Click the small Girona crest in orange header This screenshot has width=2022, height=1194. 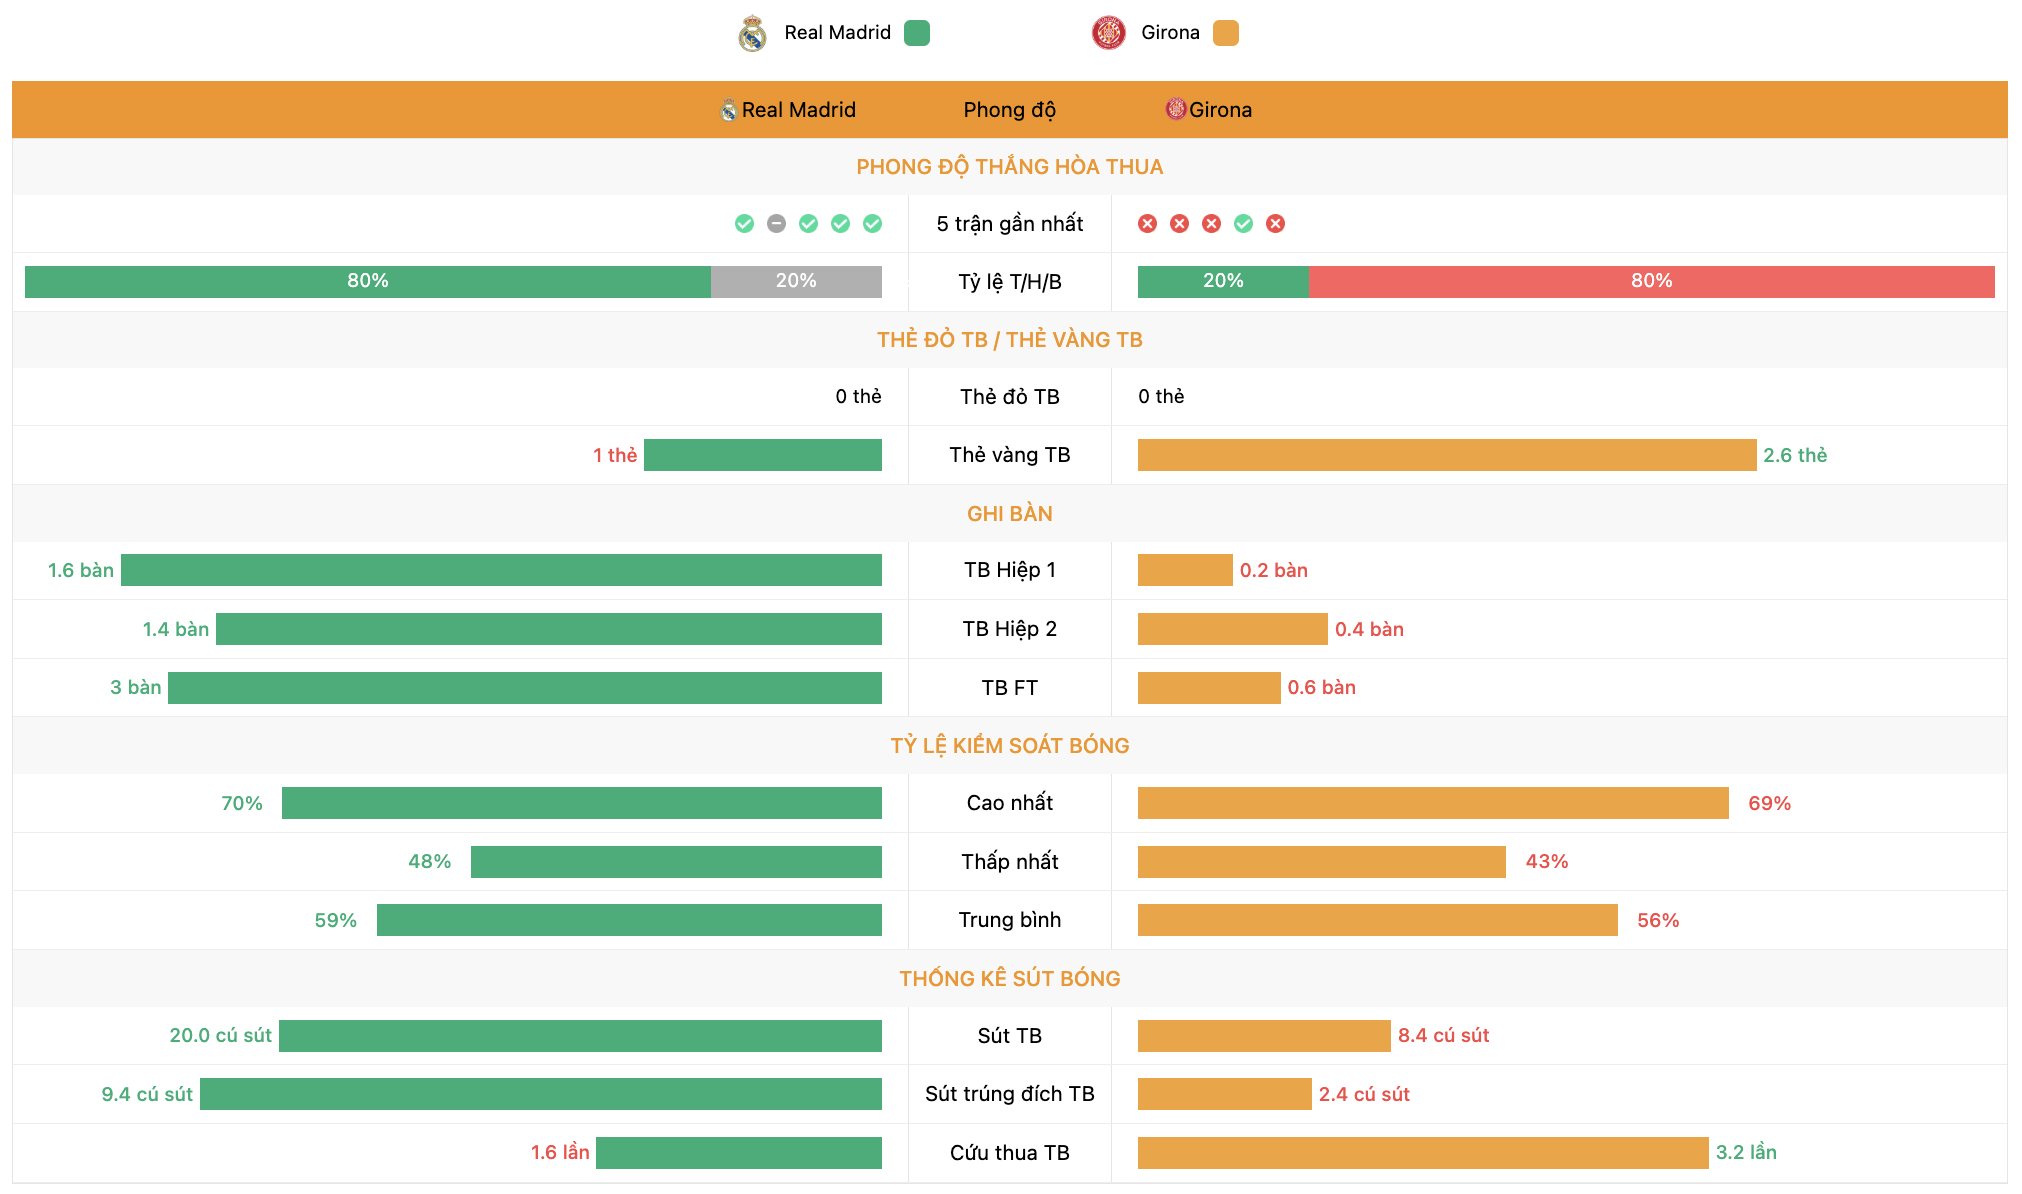[1176, 109]
